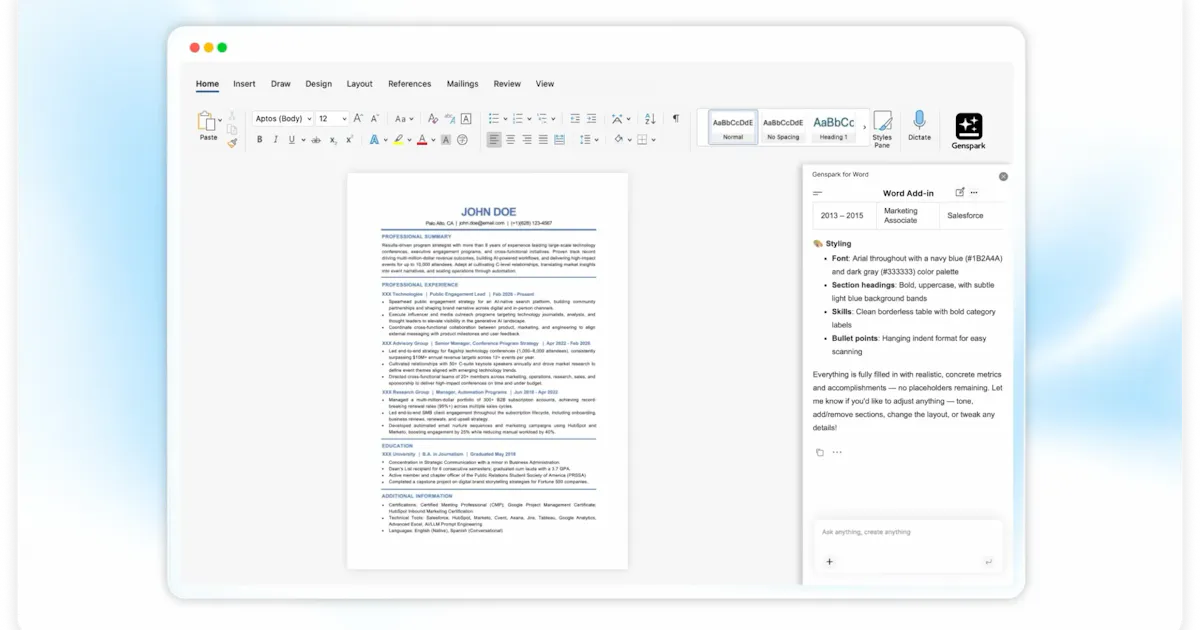Start a new chat in Genspark panel
This screenshot has height=630, width=1200.
[x=960, y=192]
